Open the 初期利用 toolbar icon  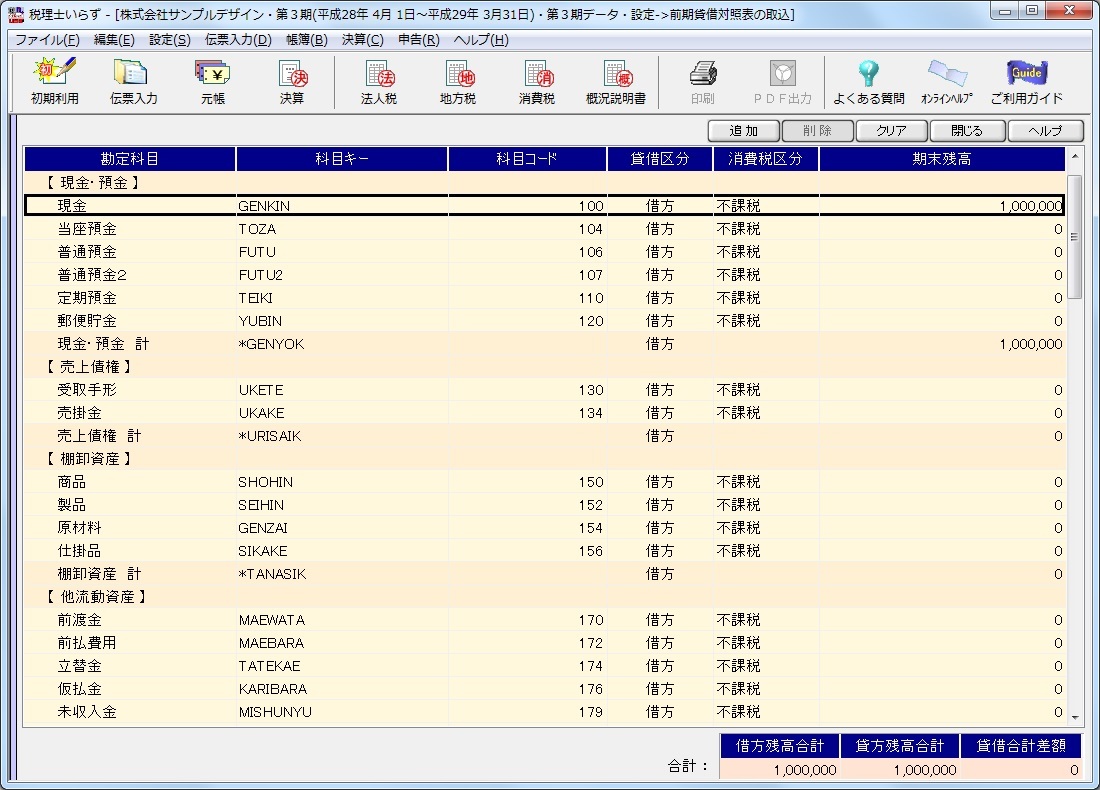point(55,82)
